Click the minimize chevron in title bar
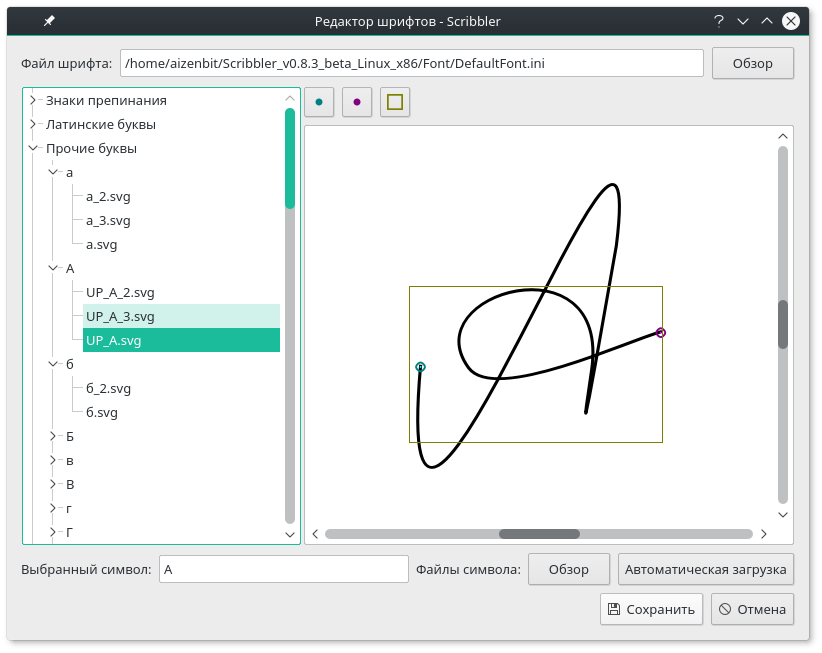This screenshot has width=822, height=653. coord(743,21)
